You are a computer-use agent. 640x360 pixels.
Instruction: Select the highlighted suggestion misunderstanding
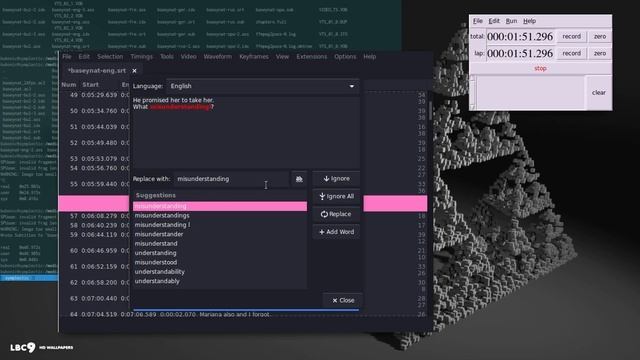pyautogui.click(x=220, y=206)
